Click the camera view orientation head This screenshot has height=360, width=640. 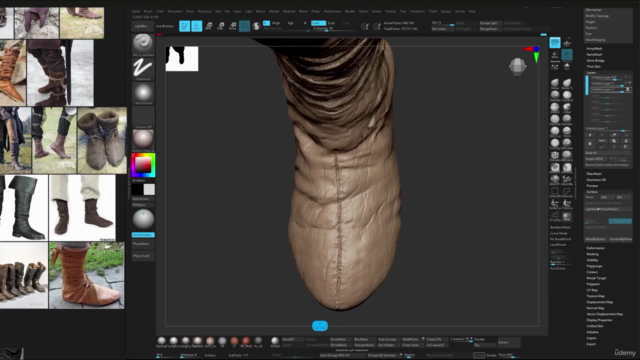pos(517,67)
